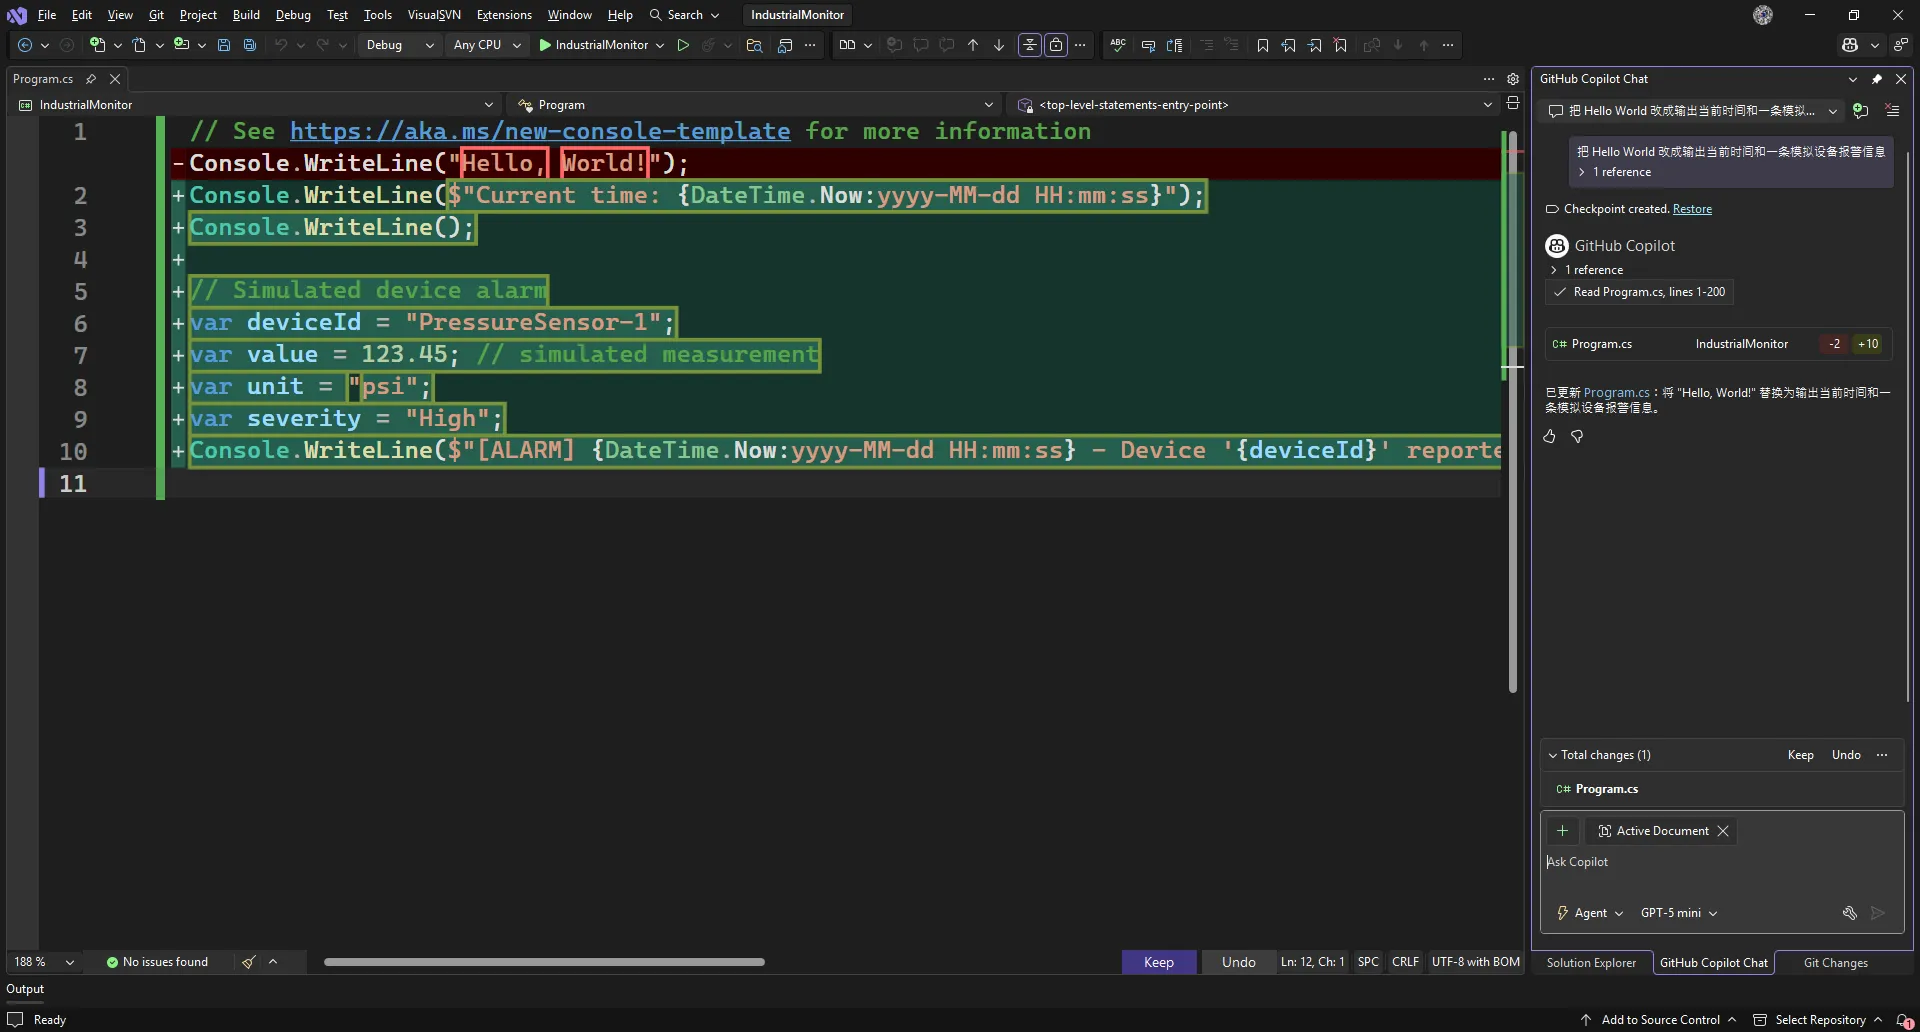Open the File menu
The width and height of the screenshot is (1920, 1032).
[x=47, y=15]
